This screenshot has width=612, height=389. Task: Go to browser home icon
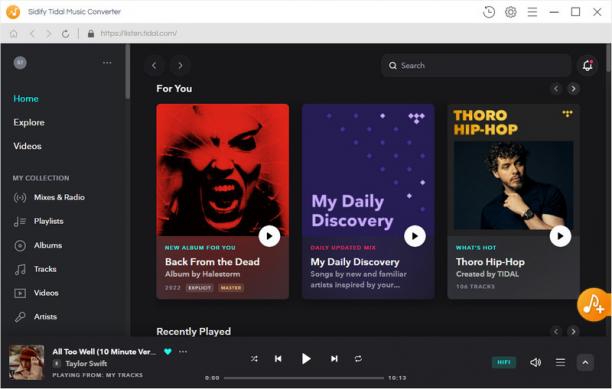click(x=14, y=34)
